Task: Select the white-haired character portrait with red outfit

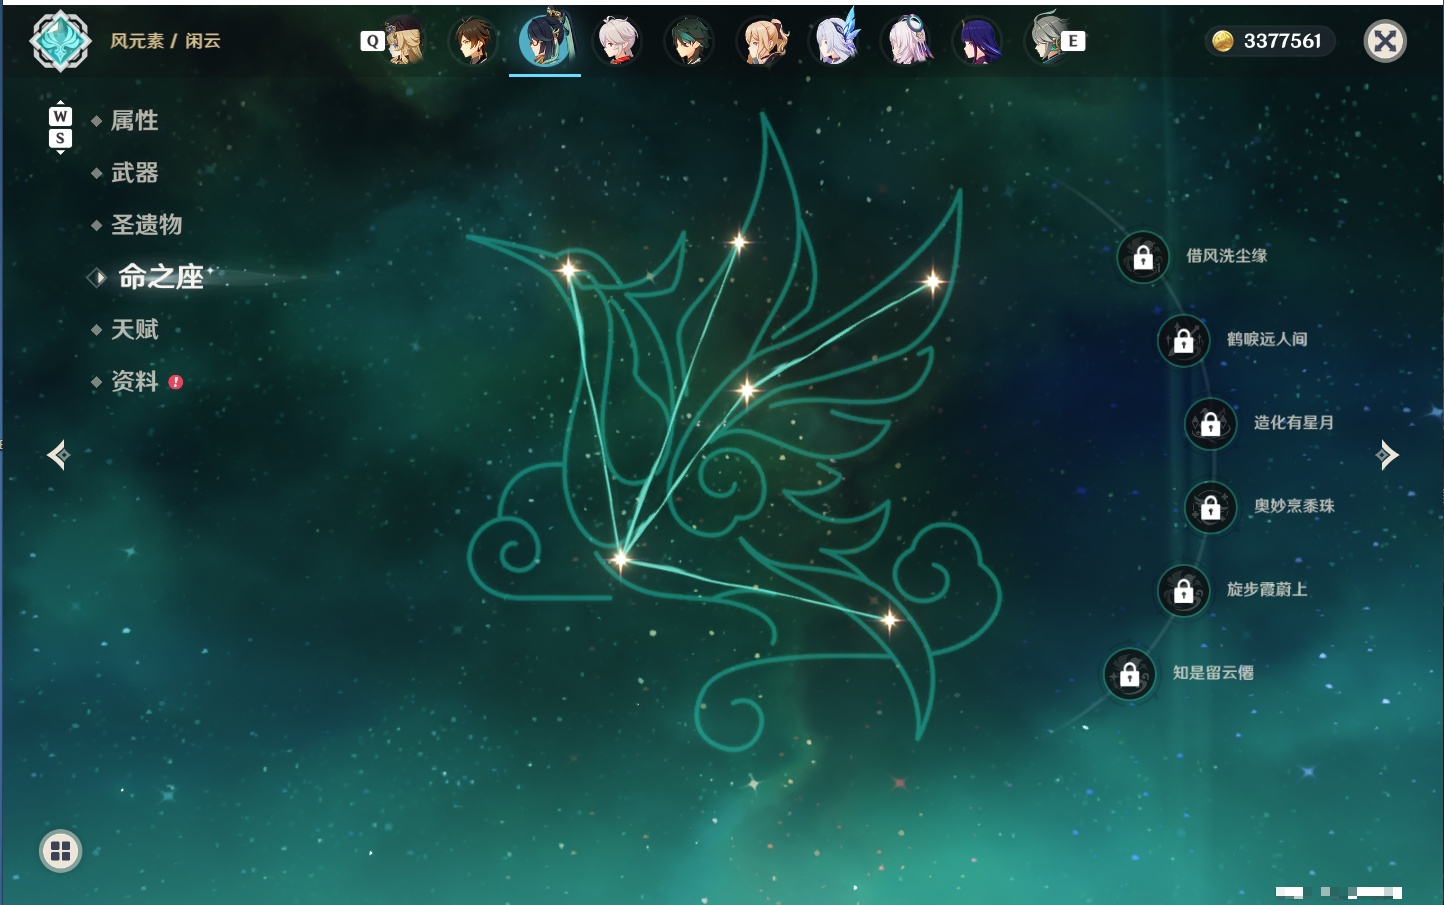Action: click(x=618, y=41)
